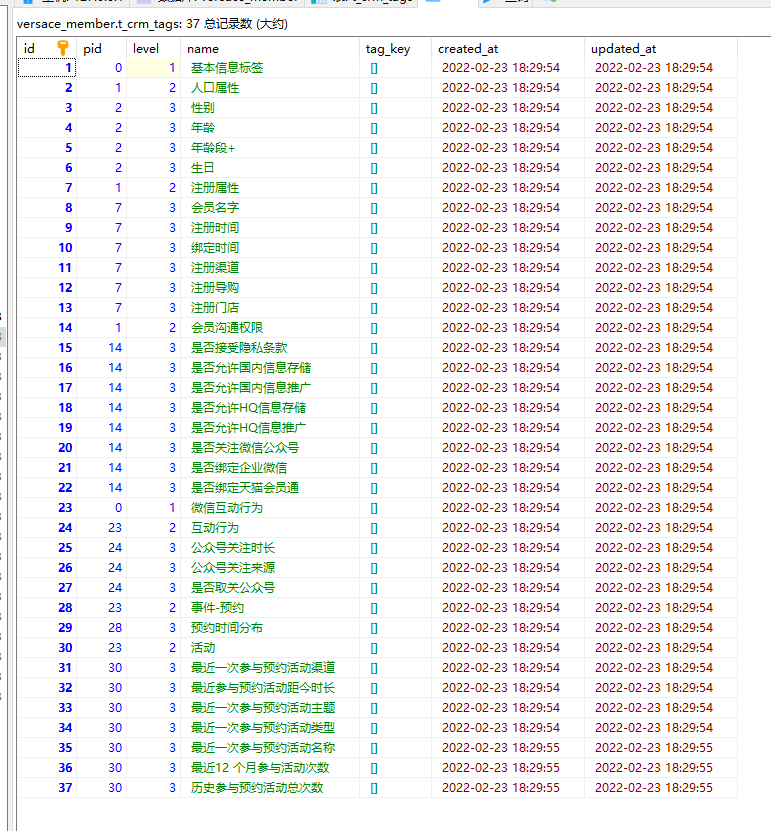This screenshot has height=831, width=771.
Task: Click created_at cell in row id 35
Action: point(508,748)
